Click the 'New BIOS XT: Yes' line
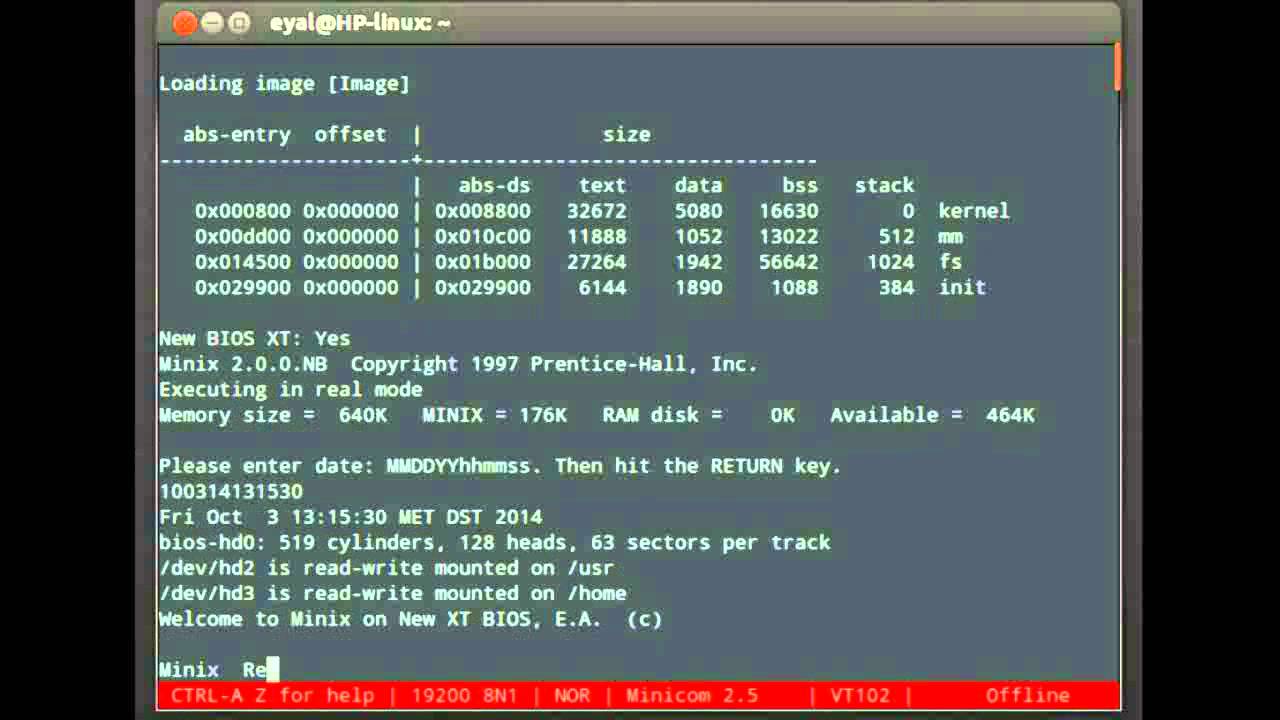The image size is (1280, 720). [x=254, y=339]
